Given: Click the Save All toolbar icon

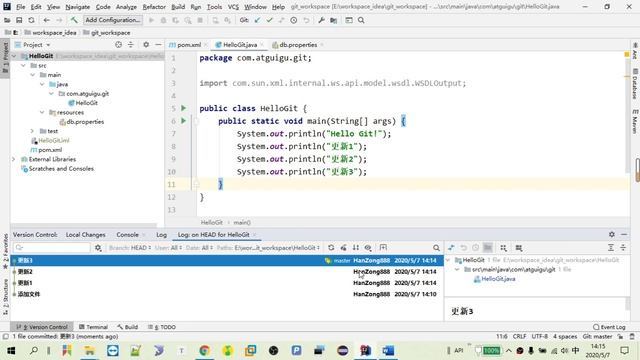Looking at the screenshot, I should (19, 20).
